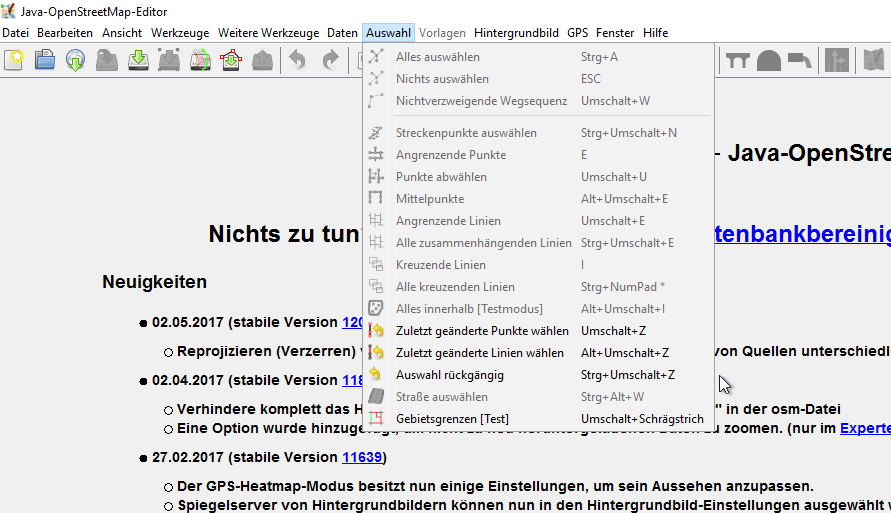Open version link 11639
The image size is (891, 513).
click(362, 457)
